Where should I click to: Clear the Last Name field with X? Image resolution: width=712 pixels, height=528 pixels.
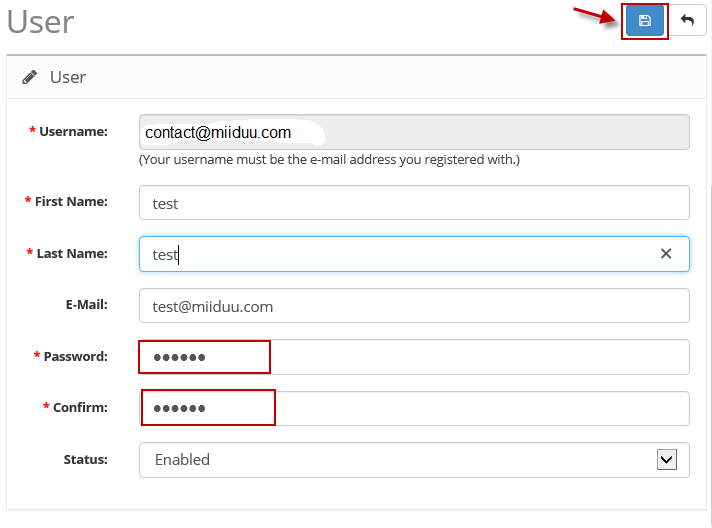tap(666, 253)
